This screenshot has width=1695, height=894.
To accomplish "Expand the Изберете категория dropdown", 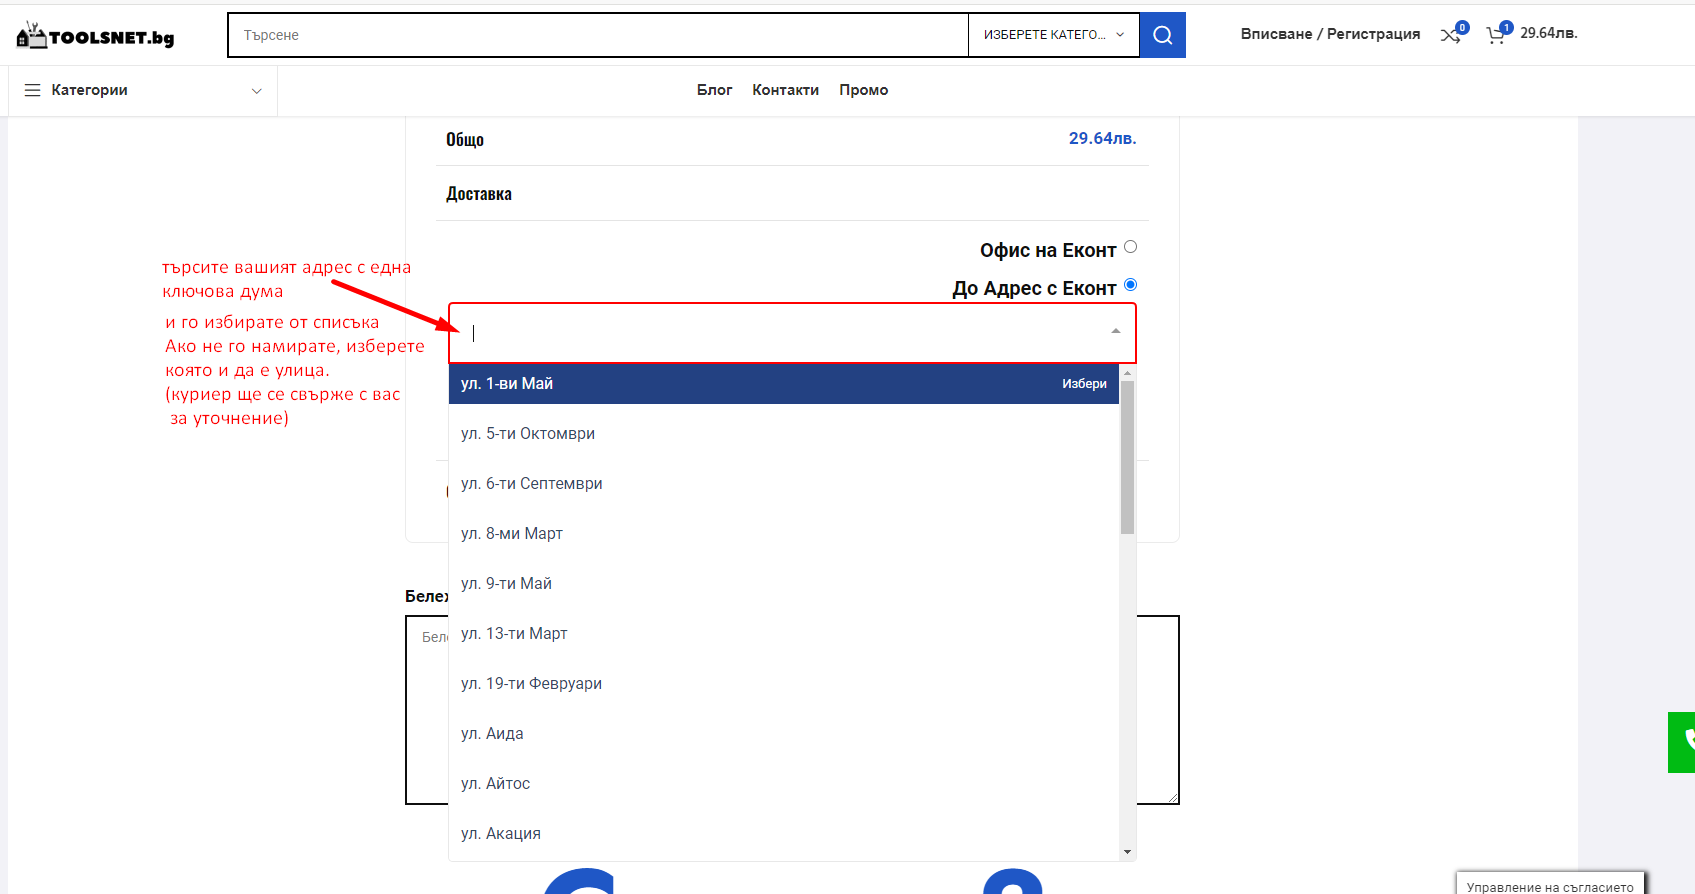I will (1054, 35).
